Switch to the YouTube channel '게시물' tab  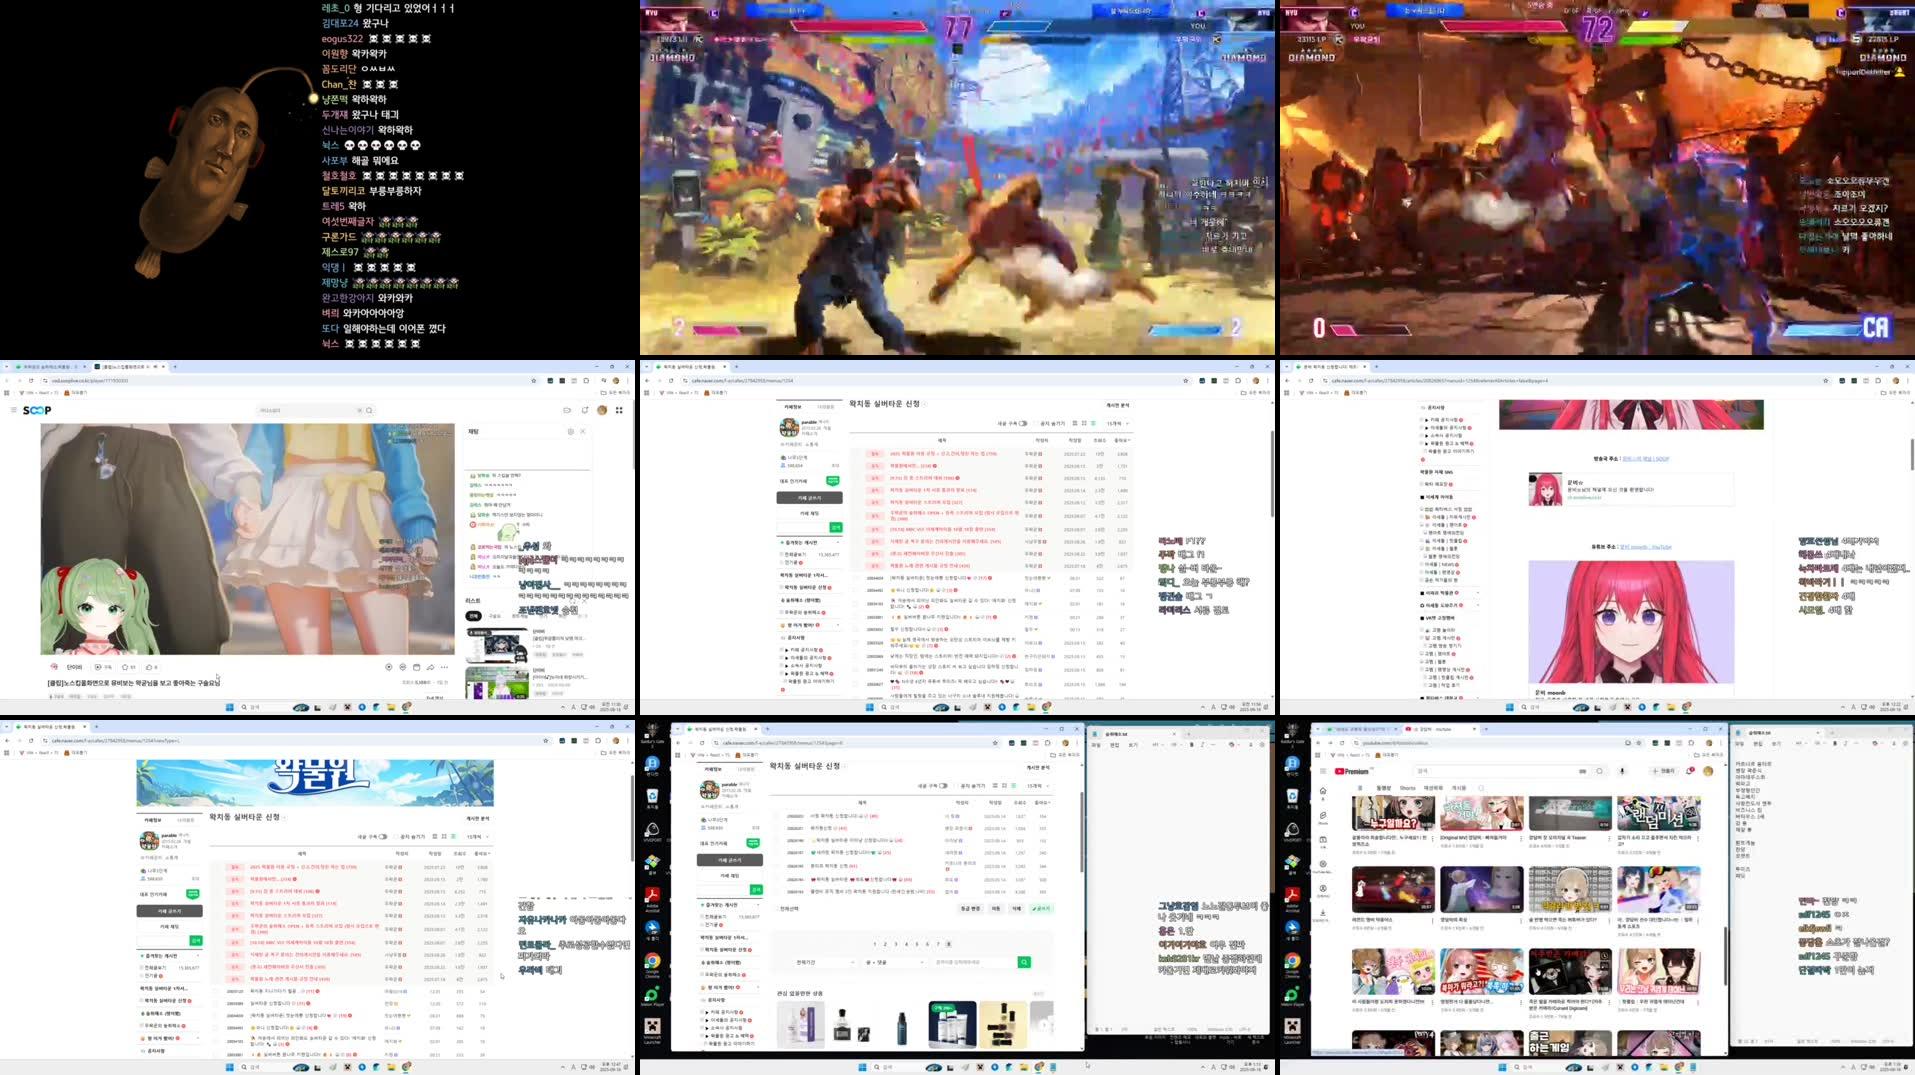1459,788
